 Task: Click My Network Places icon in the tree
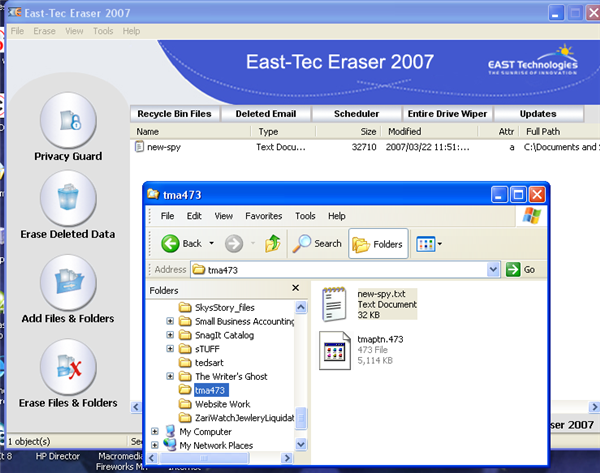(x=170, y=444)
